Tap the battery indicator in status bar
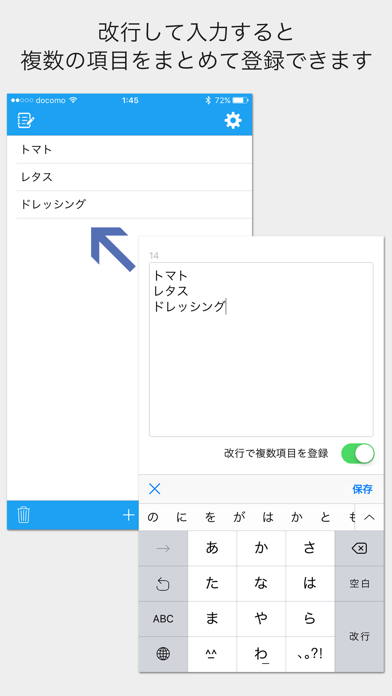This screenshot has width=392, height=696. (240, 100)
